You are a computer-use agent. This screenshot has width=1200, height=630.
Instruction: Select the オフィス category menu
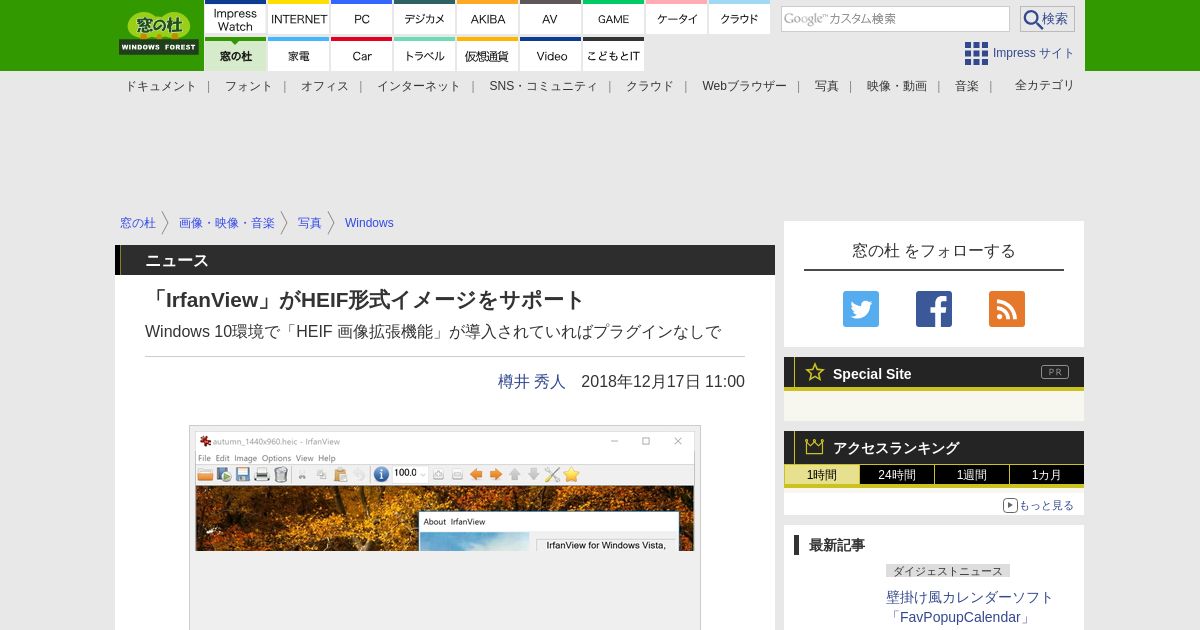point(325,86)
